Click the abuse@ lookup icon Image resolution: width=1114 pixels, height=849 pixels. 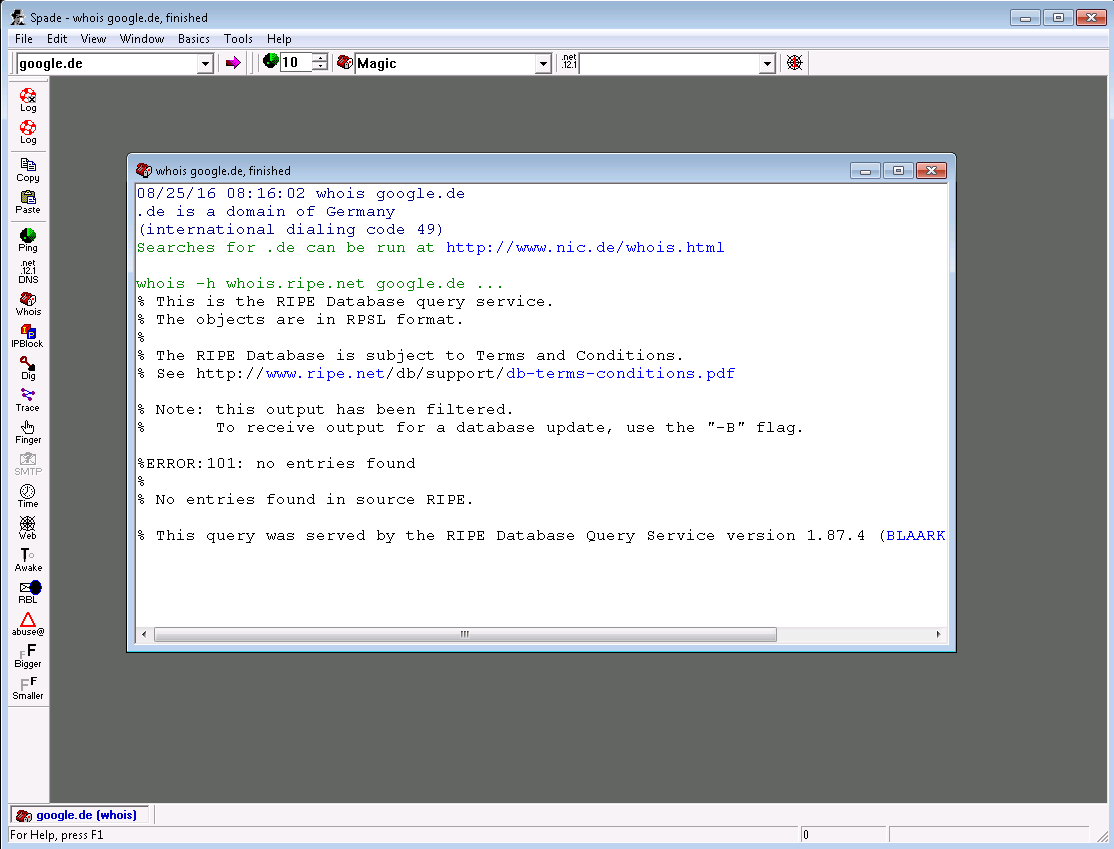pos(28,624)
